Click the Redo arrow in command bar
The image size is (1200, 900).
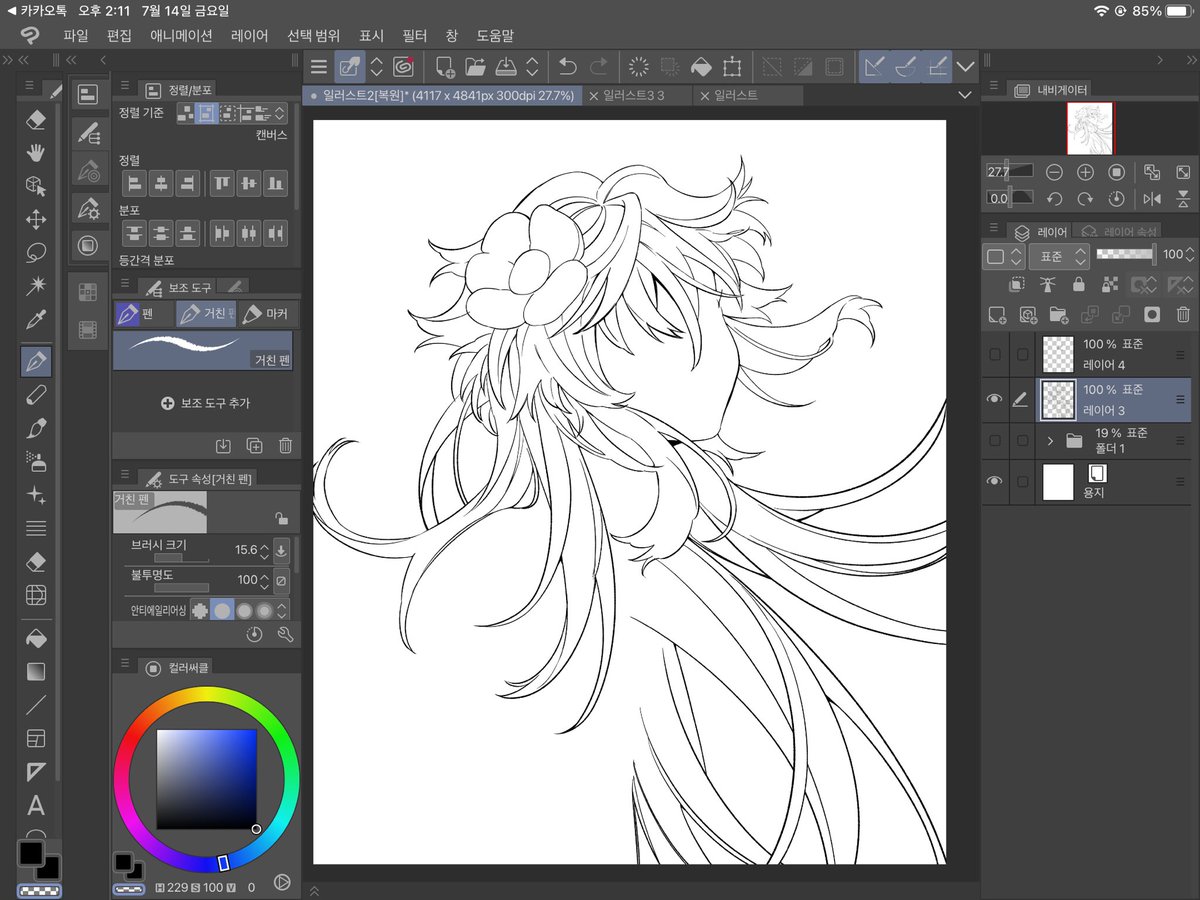(x=599, y=67)
